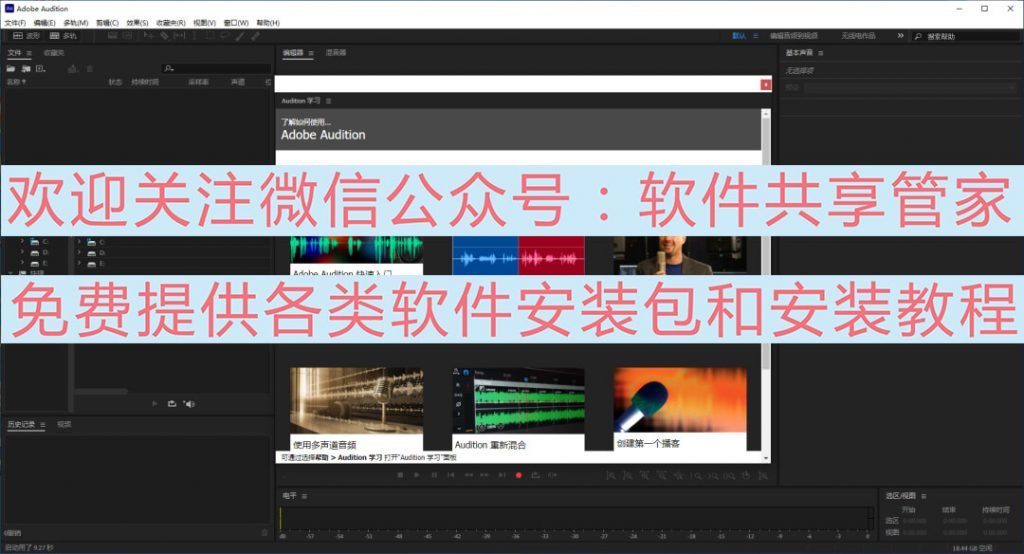Select the Spot Healing Brush tool
This screenshot has width=1024, height=554.
click(255, 36)
